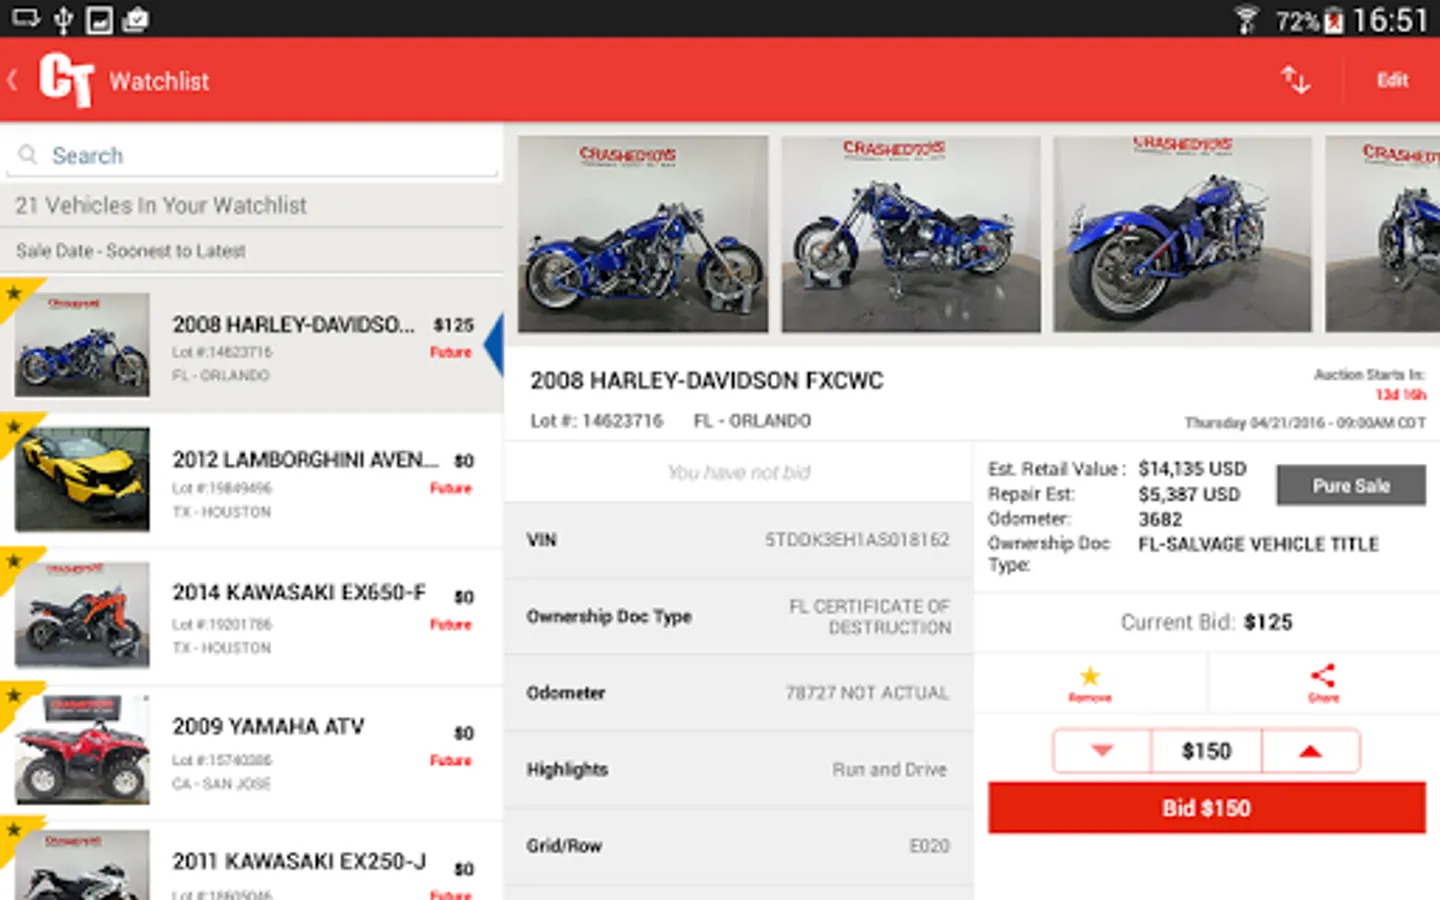Select the 2014 Kawasaki EX650-F watchlist item
1440x900 pixels.
point(252,617)
